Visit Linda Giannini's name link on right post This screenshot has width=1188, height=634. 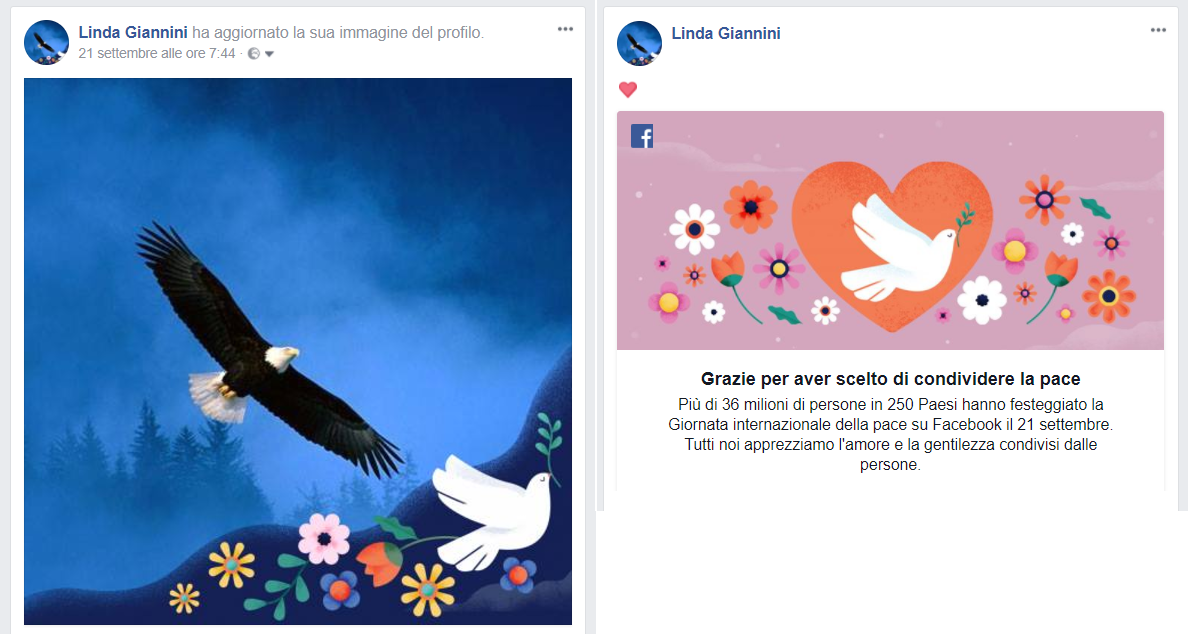pyautogui.click(x=726, y=33)
